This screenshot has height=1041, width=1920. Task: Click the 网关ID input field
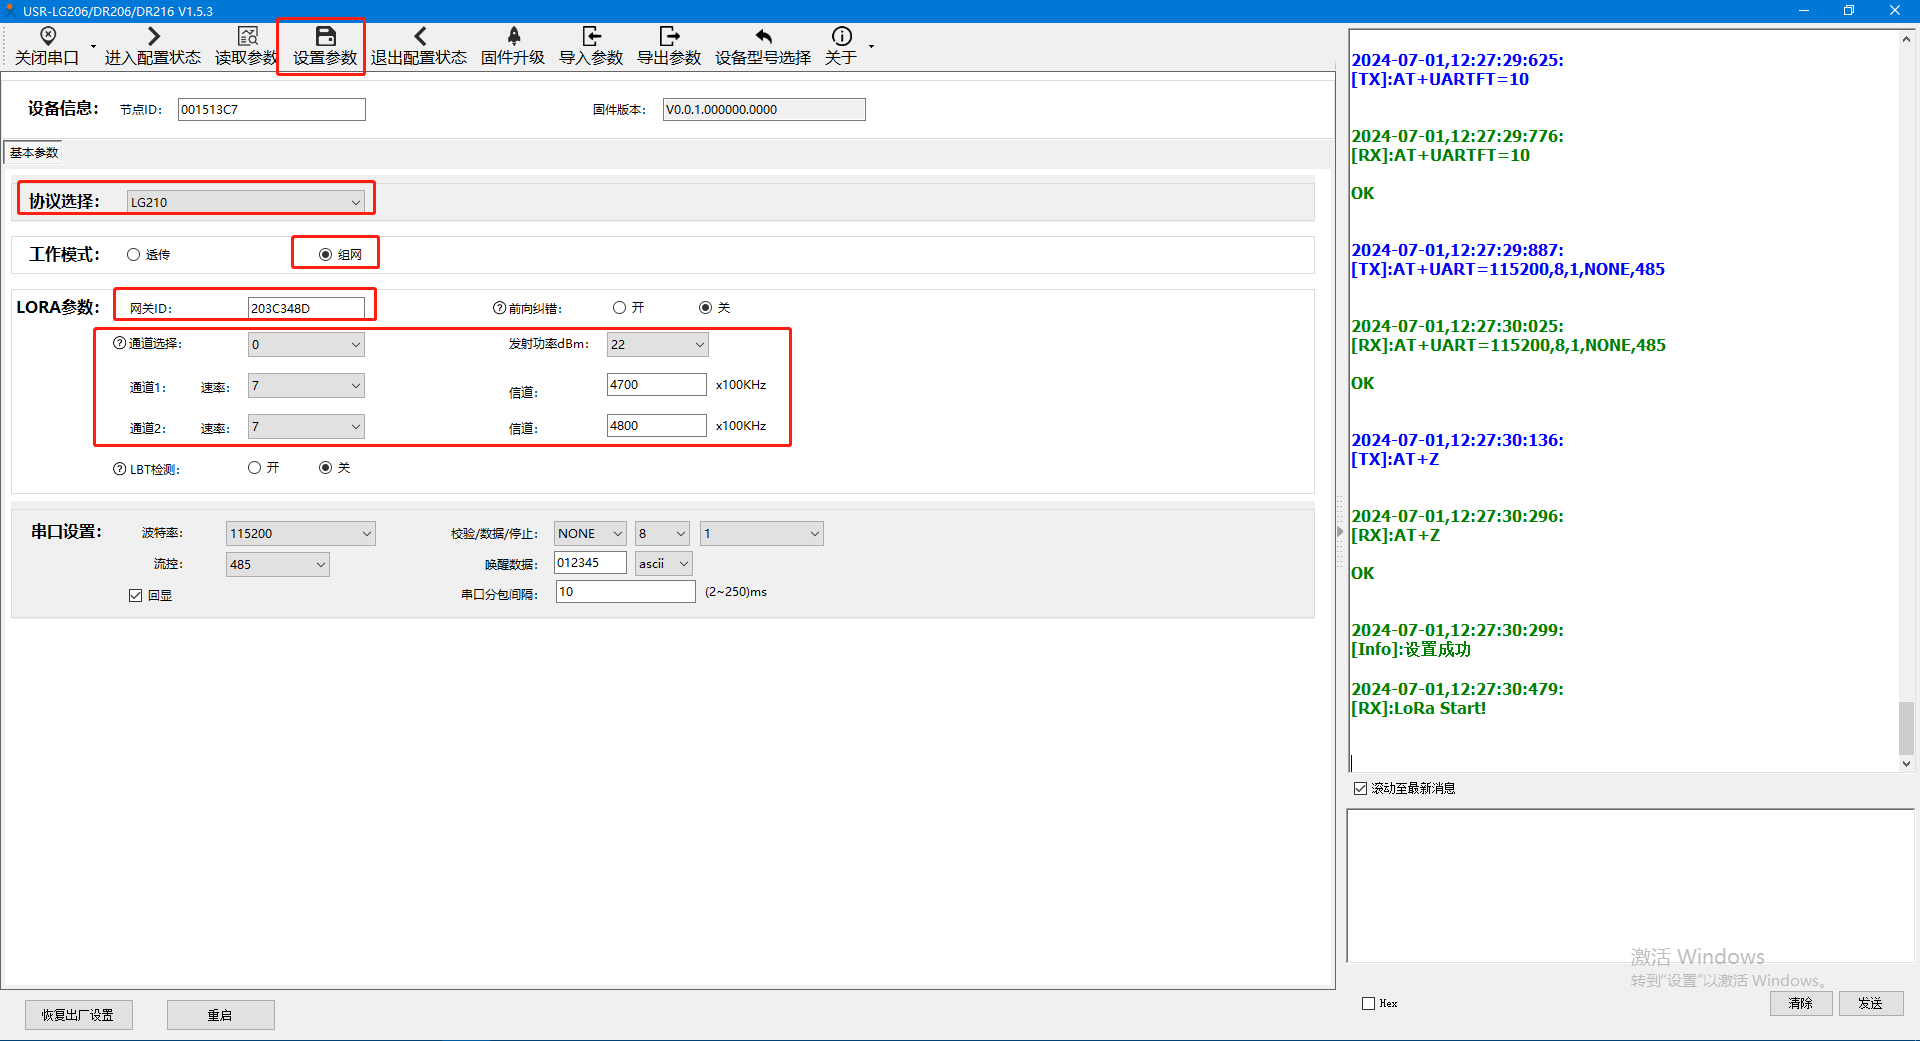click(307, 308)
